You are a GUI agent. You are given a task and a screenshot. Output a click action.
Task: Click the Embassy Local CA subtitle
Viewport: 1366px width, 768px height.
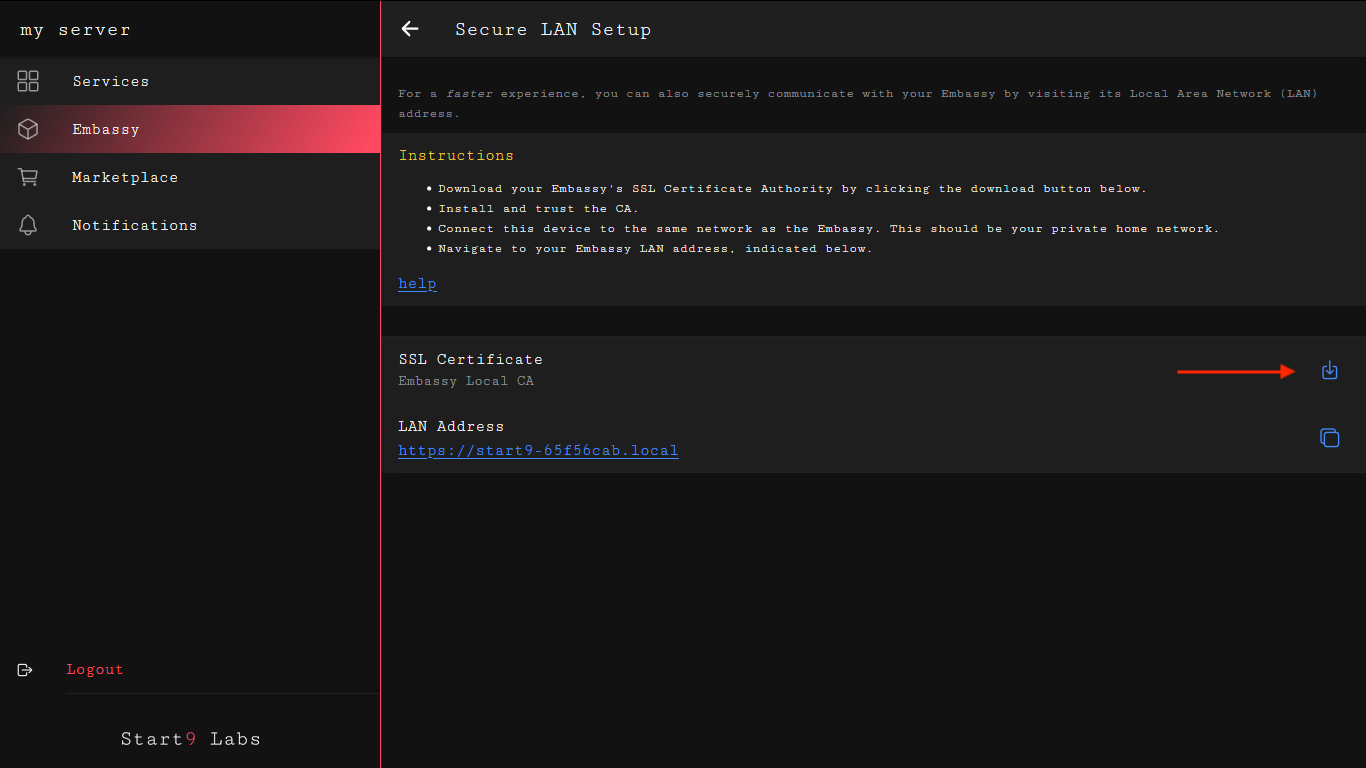[x=466, y=381]
